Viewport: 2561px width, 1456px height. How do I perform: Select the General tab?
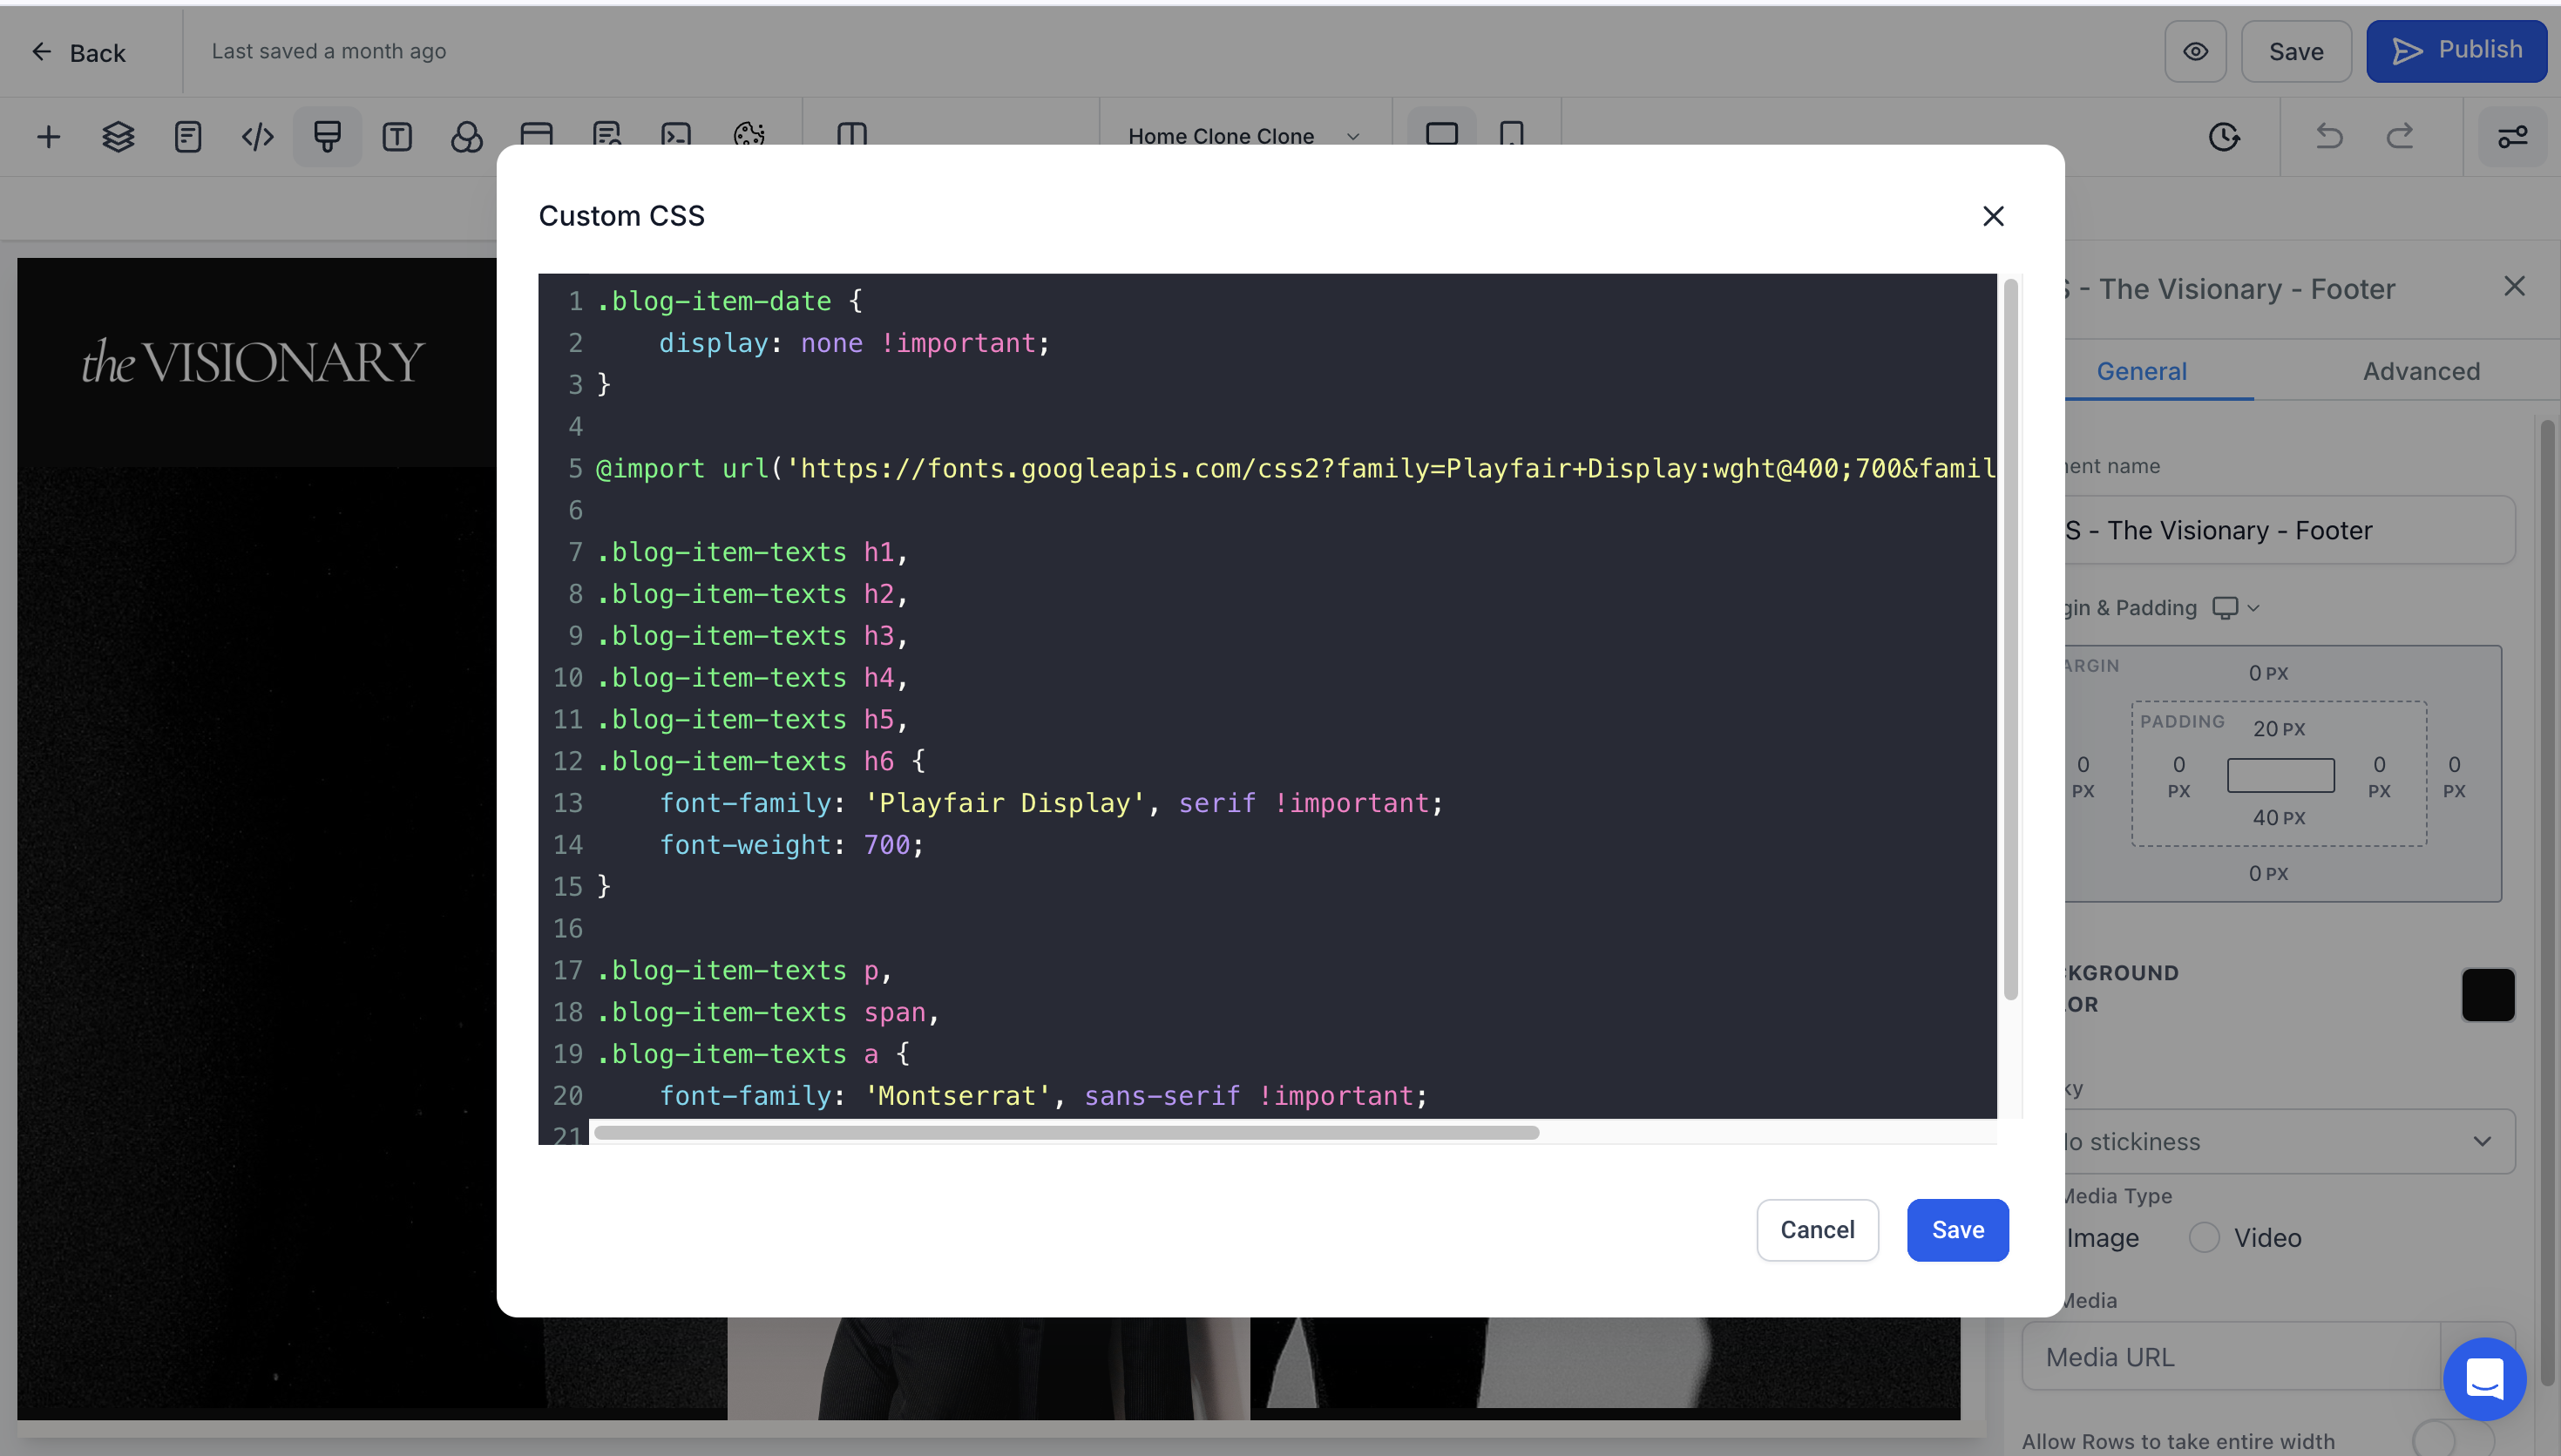(2141, 371)
